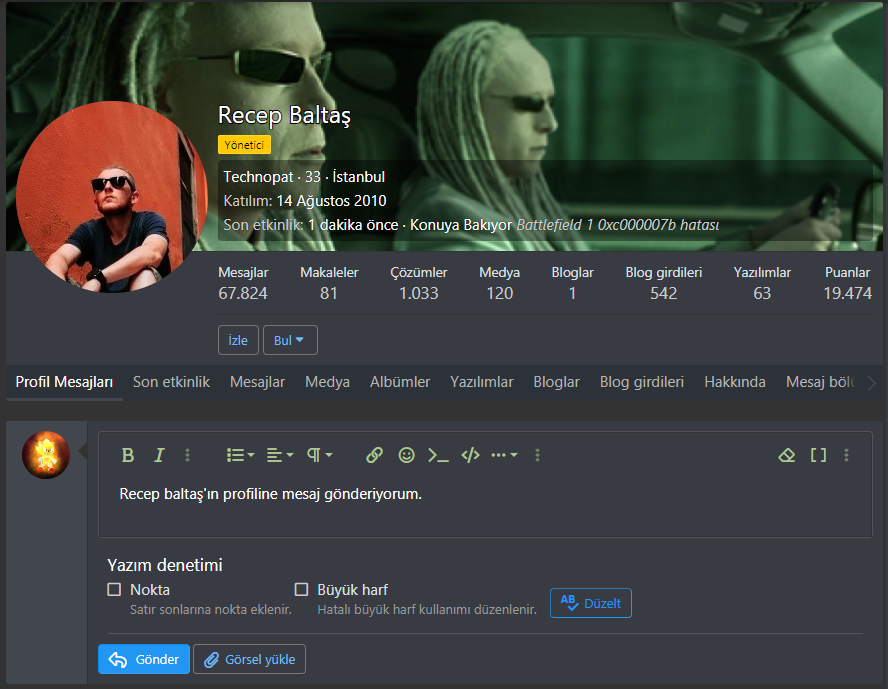The image size is (888, 689).
Task: Click the join date 14 Ağustos 2010
Action: coord(331,201)
